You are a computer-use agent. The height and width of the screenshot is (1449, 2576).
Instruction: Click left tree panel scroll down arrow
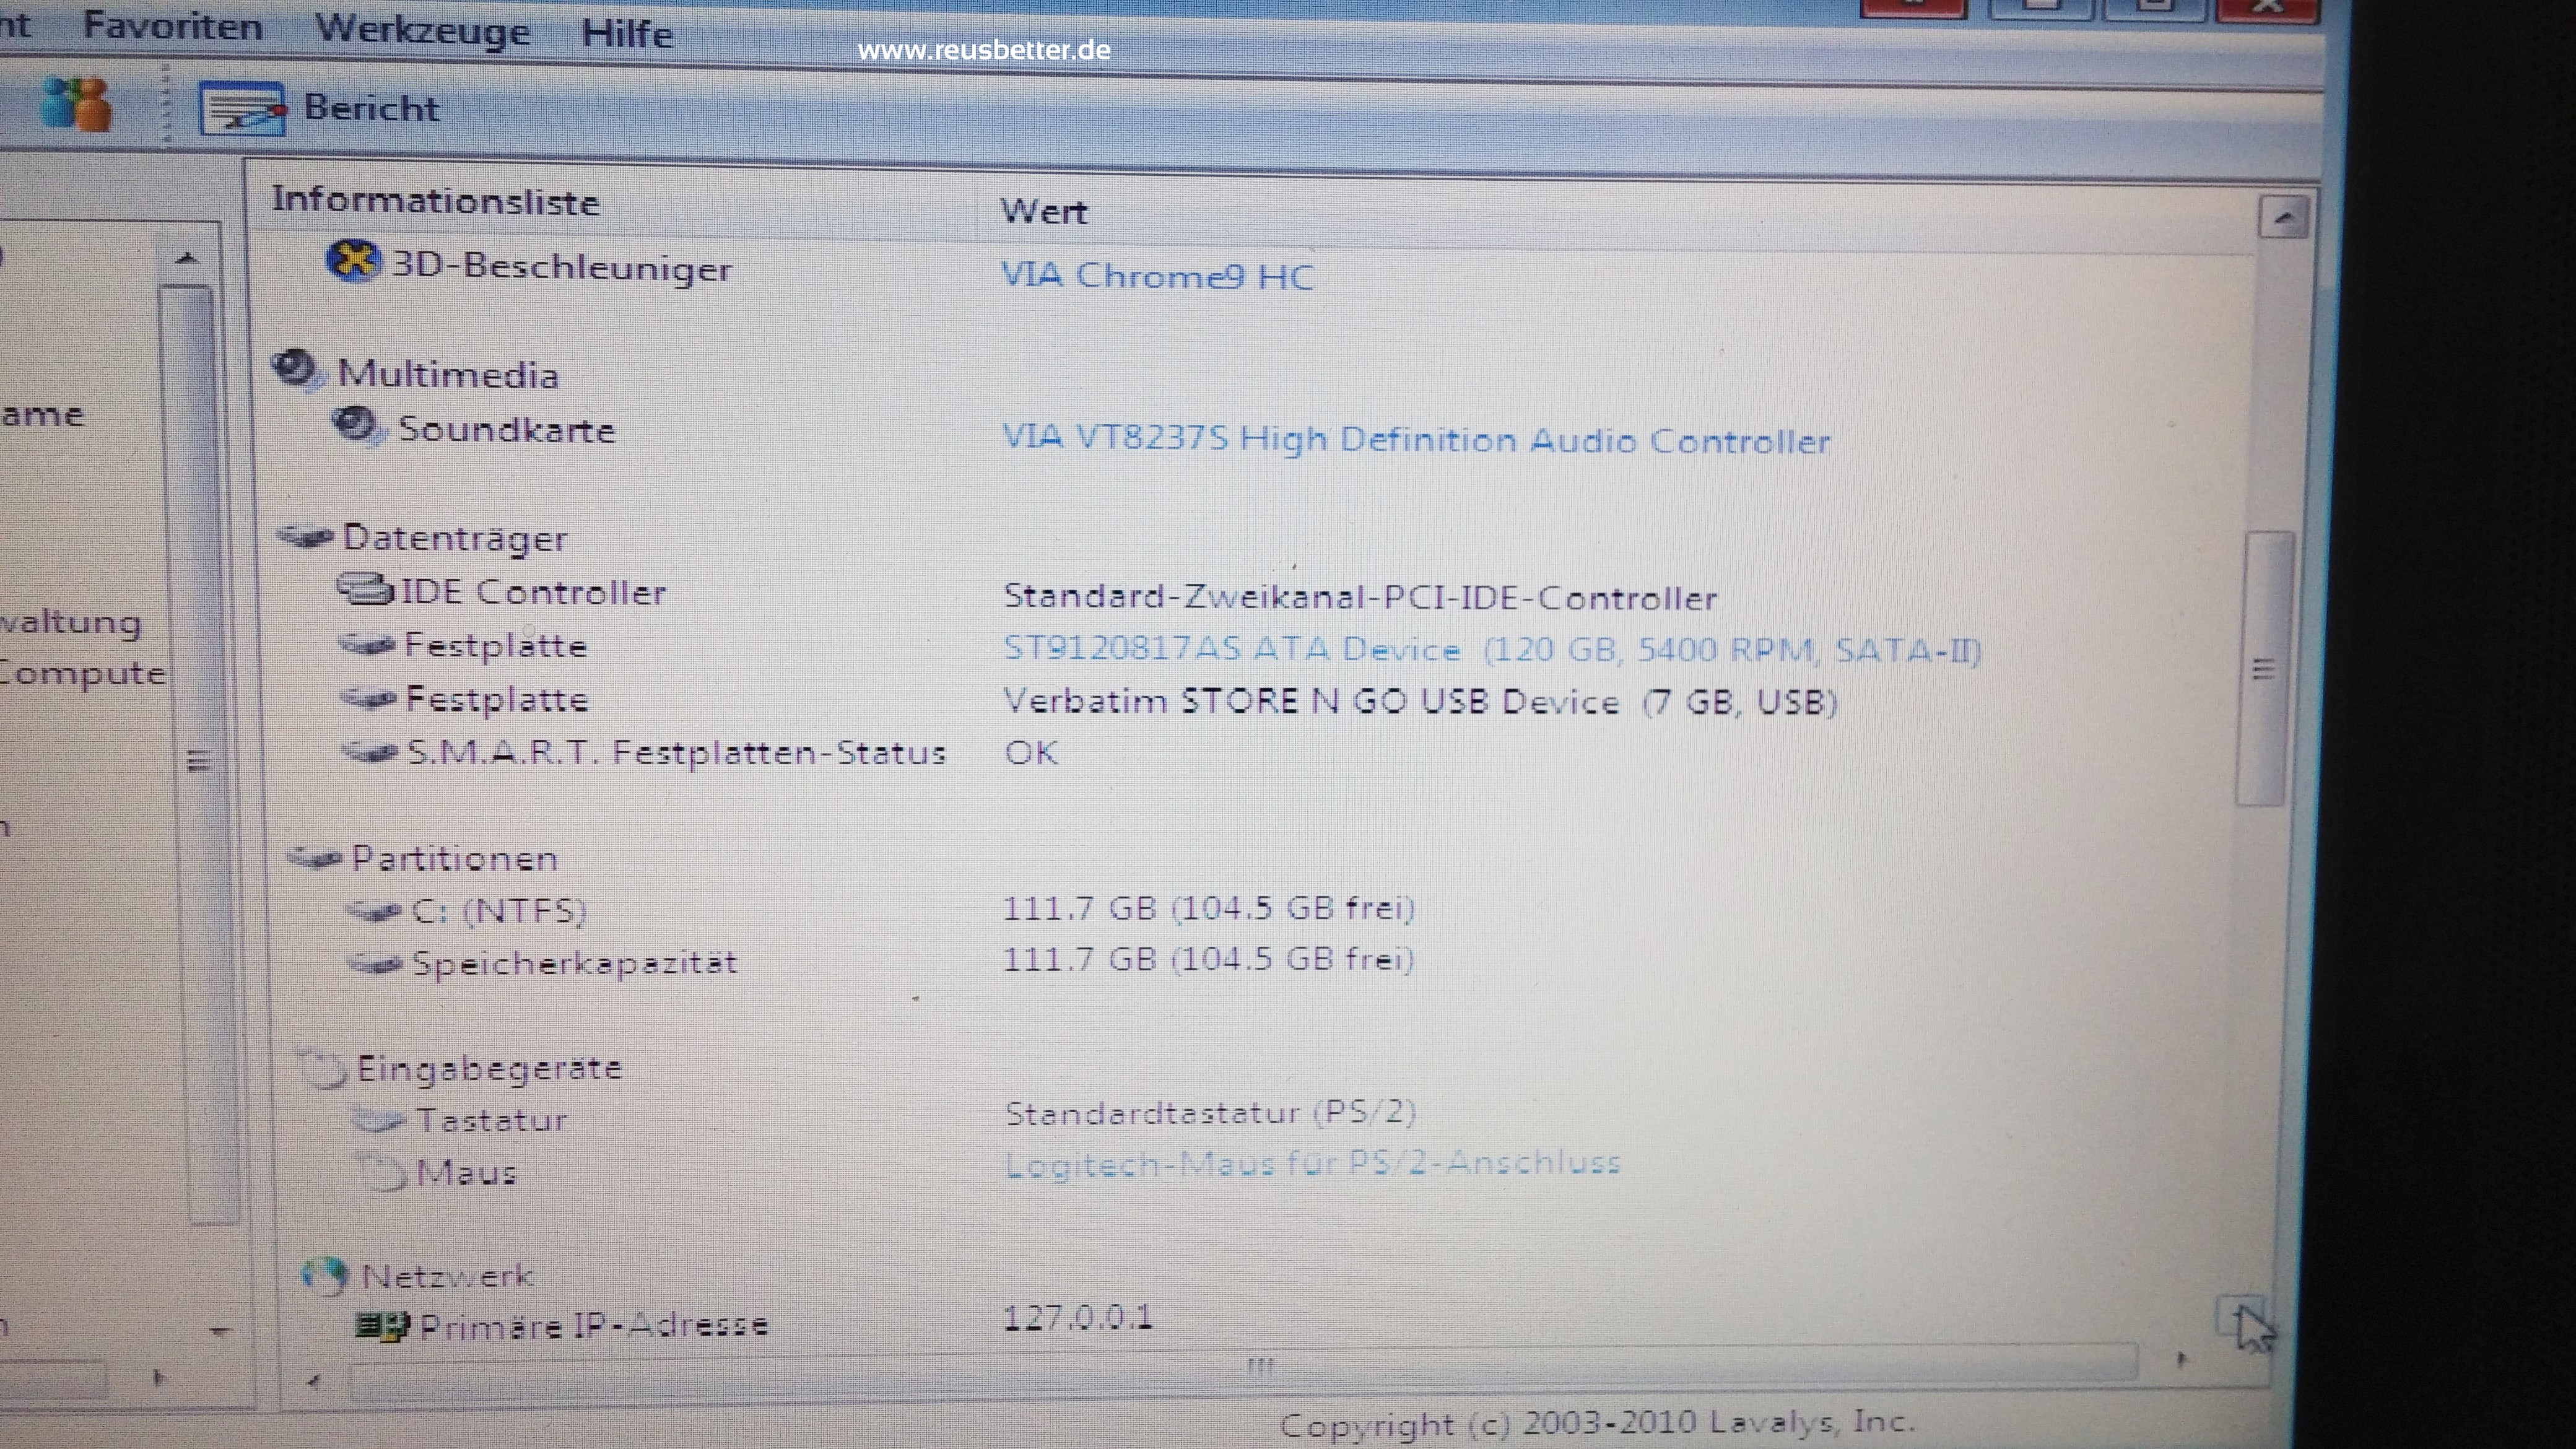tap(220, 1331)
